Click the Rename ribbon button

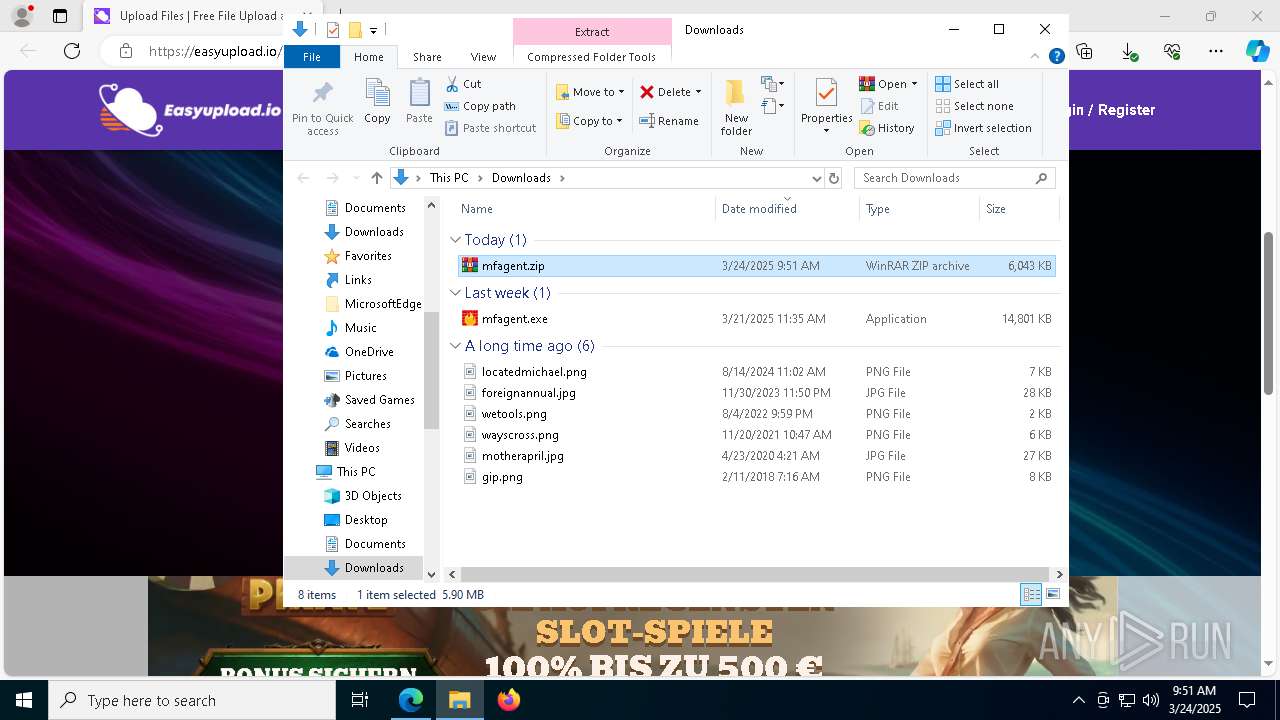(x=669, y=121)
